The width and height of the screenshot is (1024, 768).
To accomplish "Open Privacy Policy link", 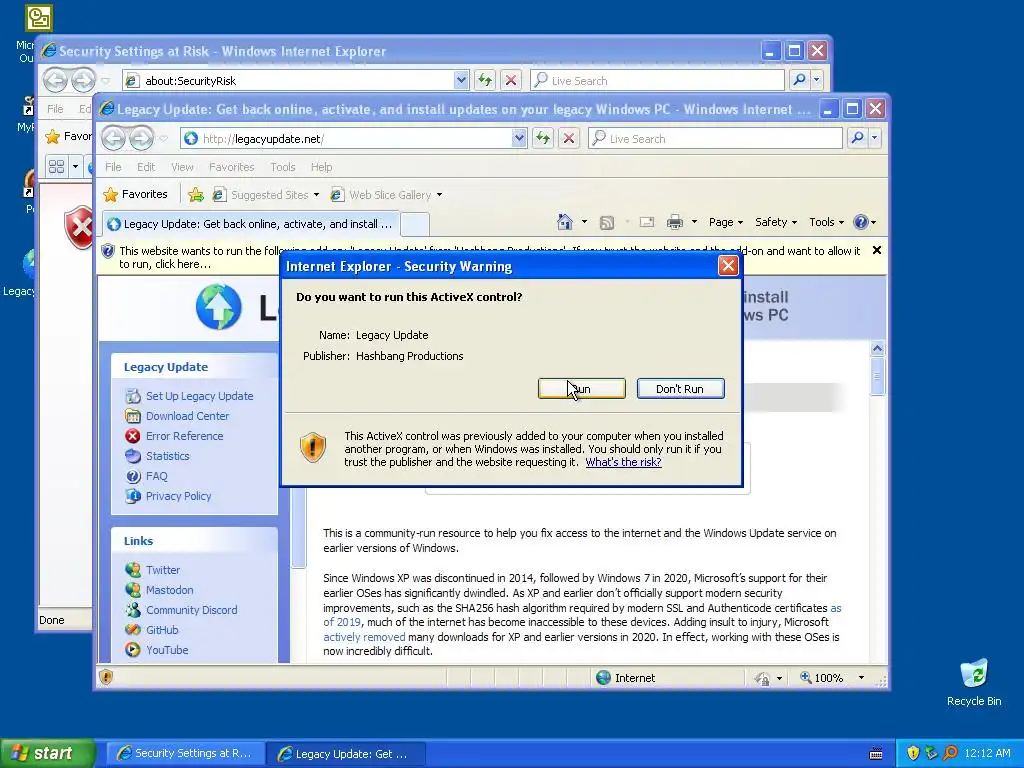I will [178, 496].
